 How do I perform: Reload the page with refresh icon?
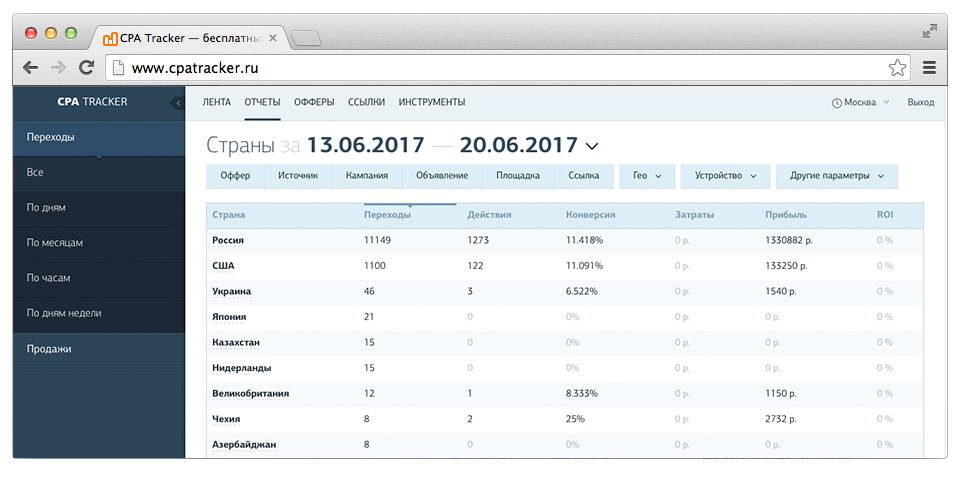(x=86, y=67)
